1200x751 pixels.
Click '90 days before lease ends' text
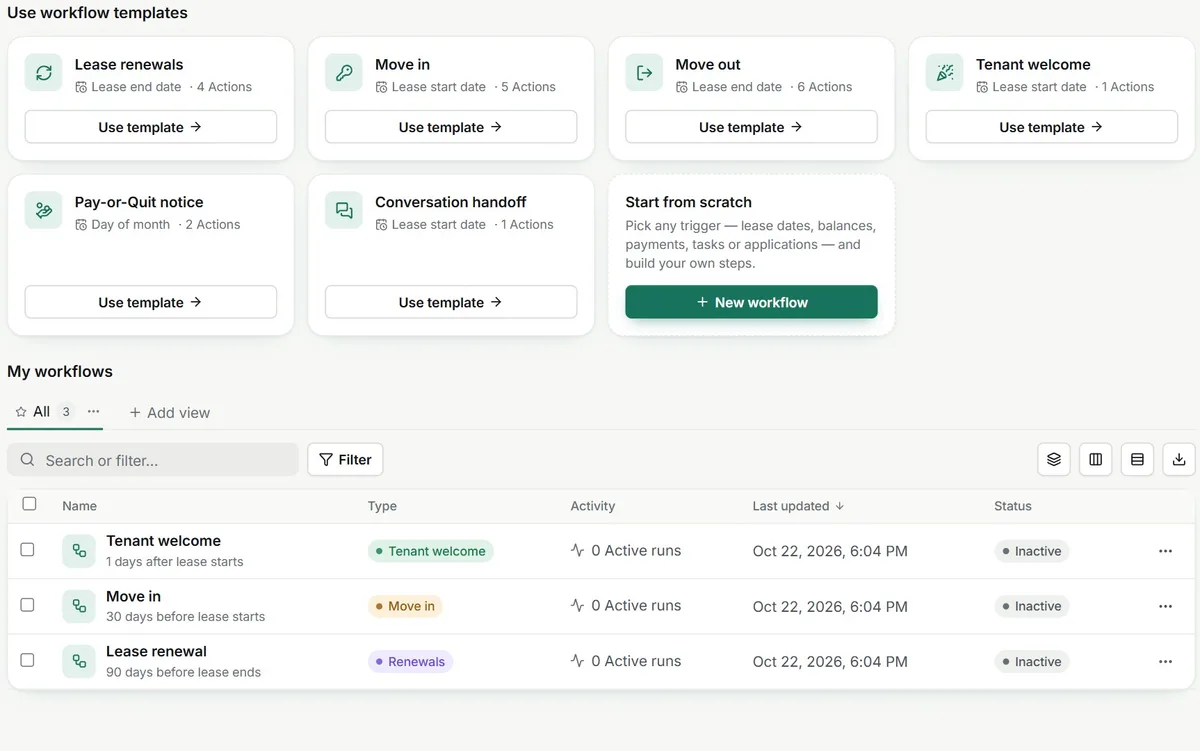coord(183,672)
